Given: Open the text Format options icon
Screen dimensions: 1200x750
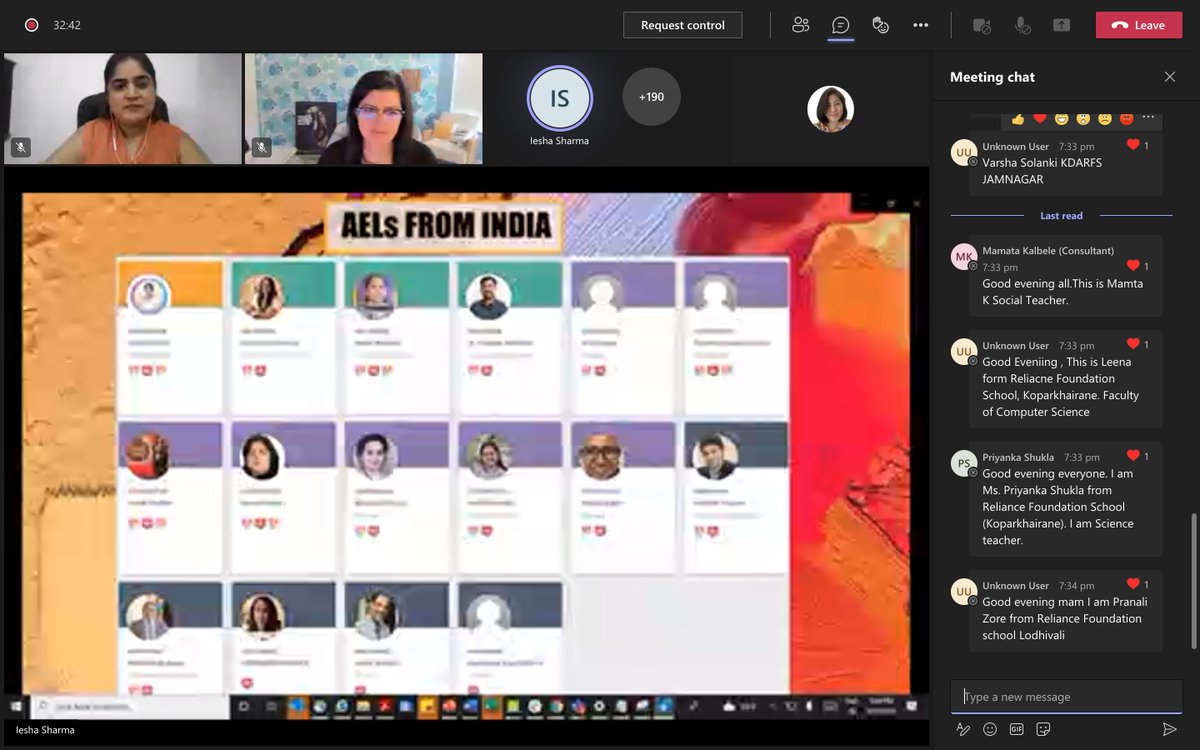Looking at the screenshot, I should [x=963, y=729].
